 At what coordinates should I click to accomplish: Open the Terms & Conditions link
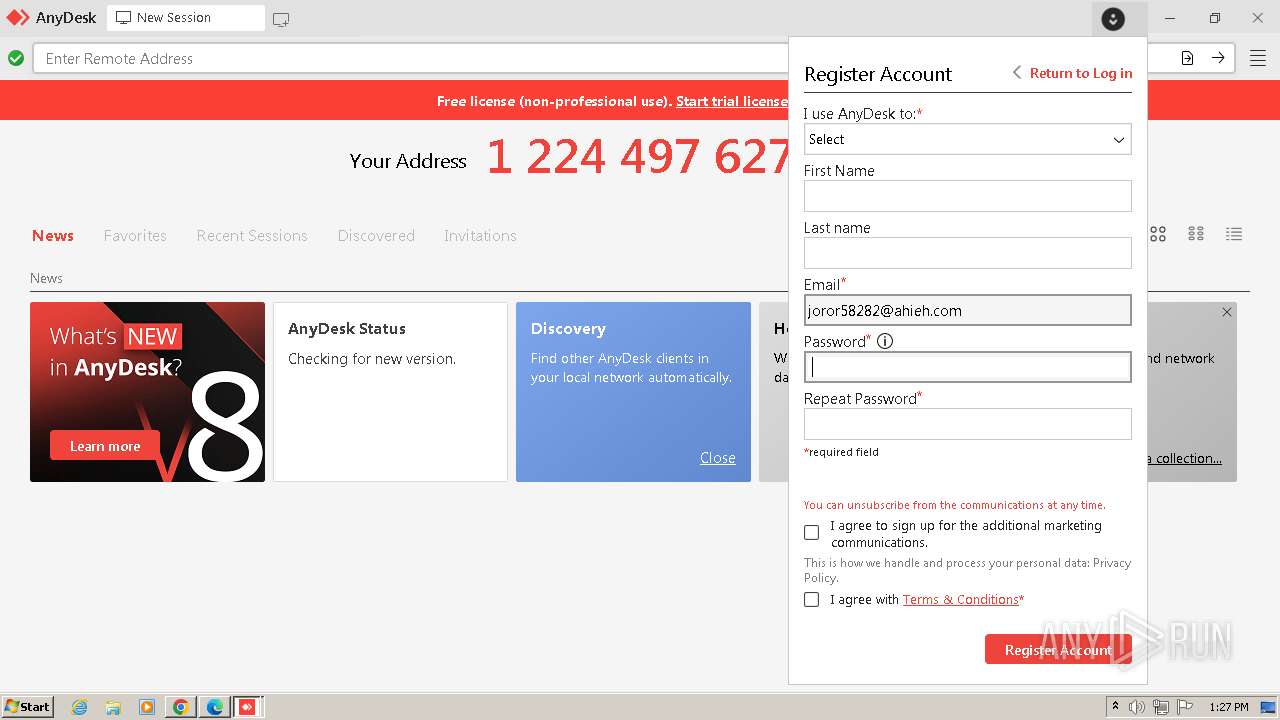coord(961,600)
